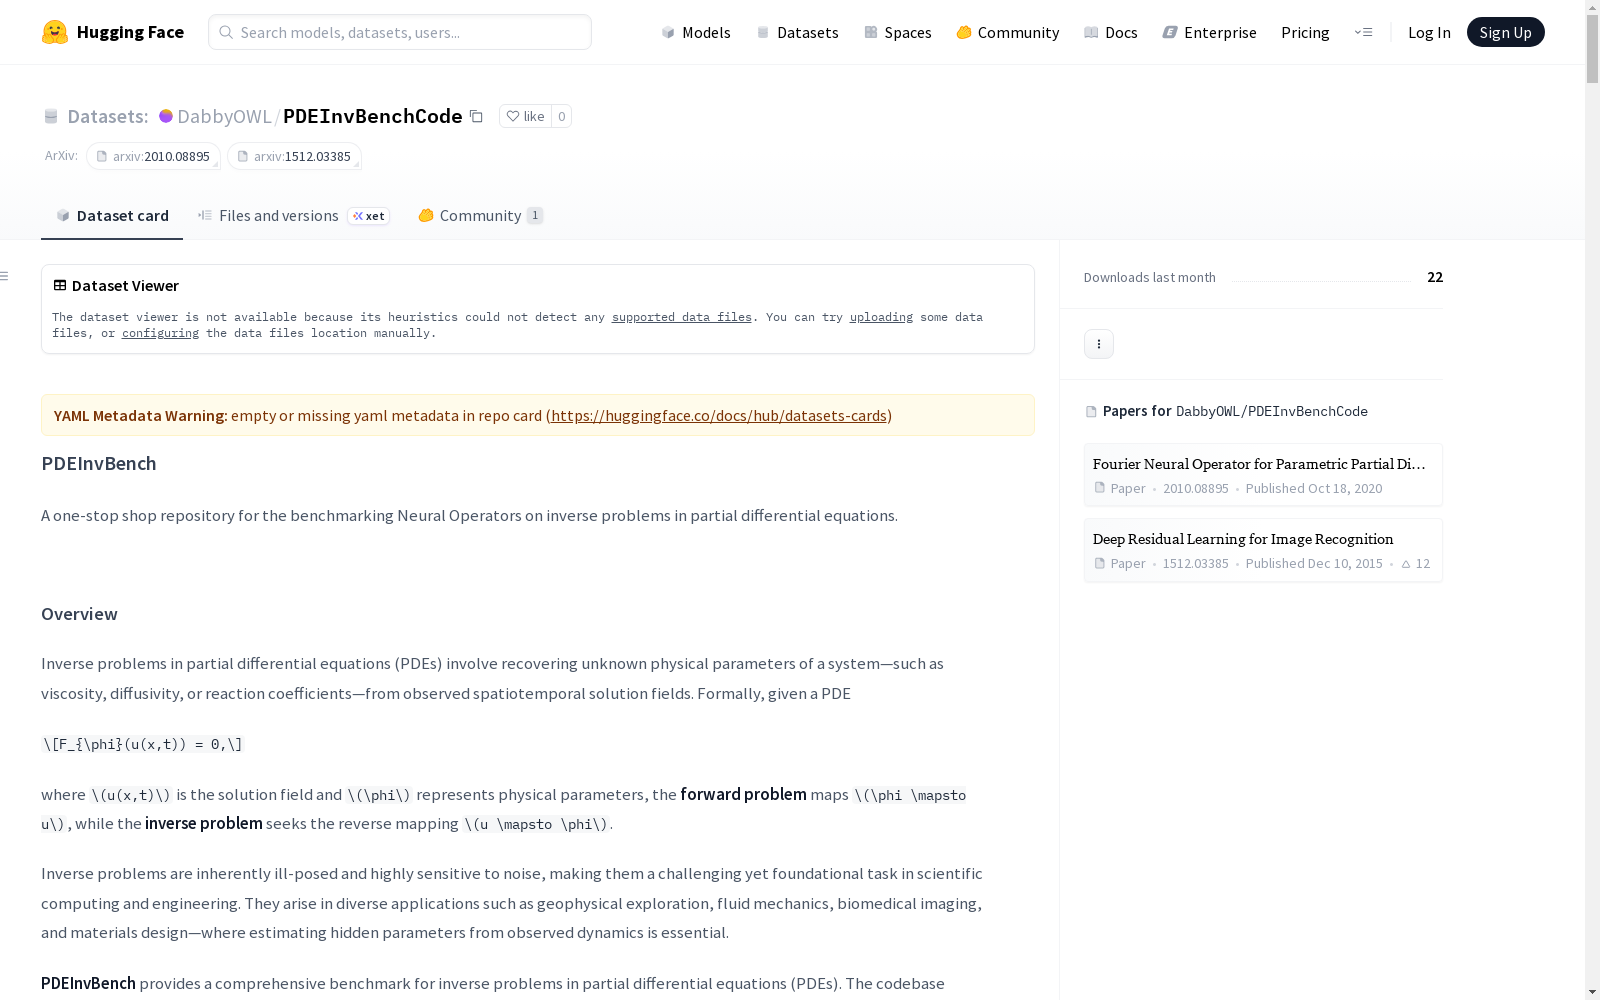Viewport: 1600px width, 1000px height.
Task: Click the Log In link
Action: [1429, 32]
